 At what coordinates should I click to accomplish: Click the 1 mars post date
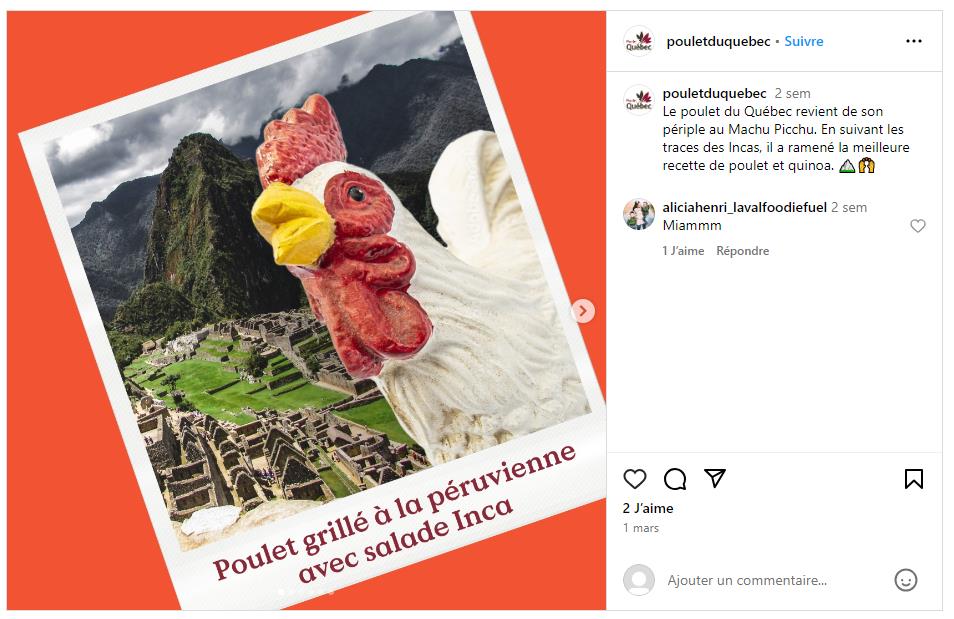point(641,528)
